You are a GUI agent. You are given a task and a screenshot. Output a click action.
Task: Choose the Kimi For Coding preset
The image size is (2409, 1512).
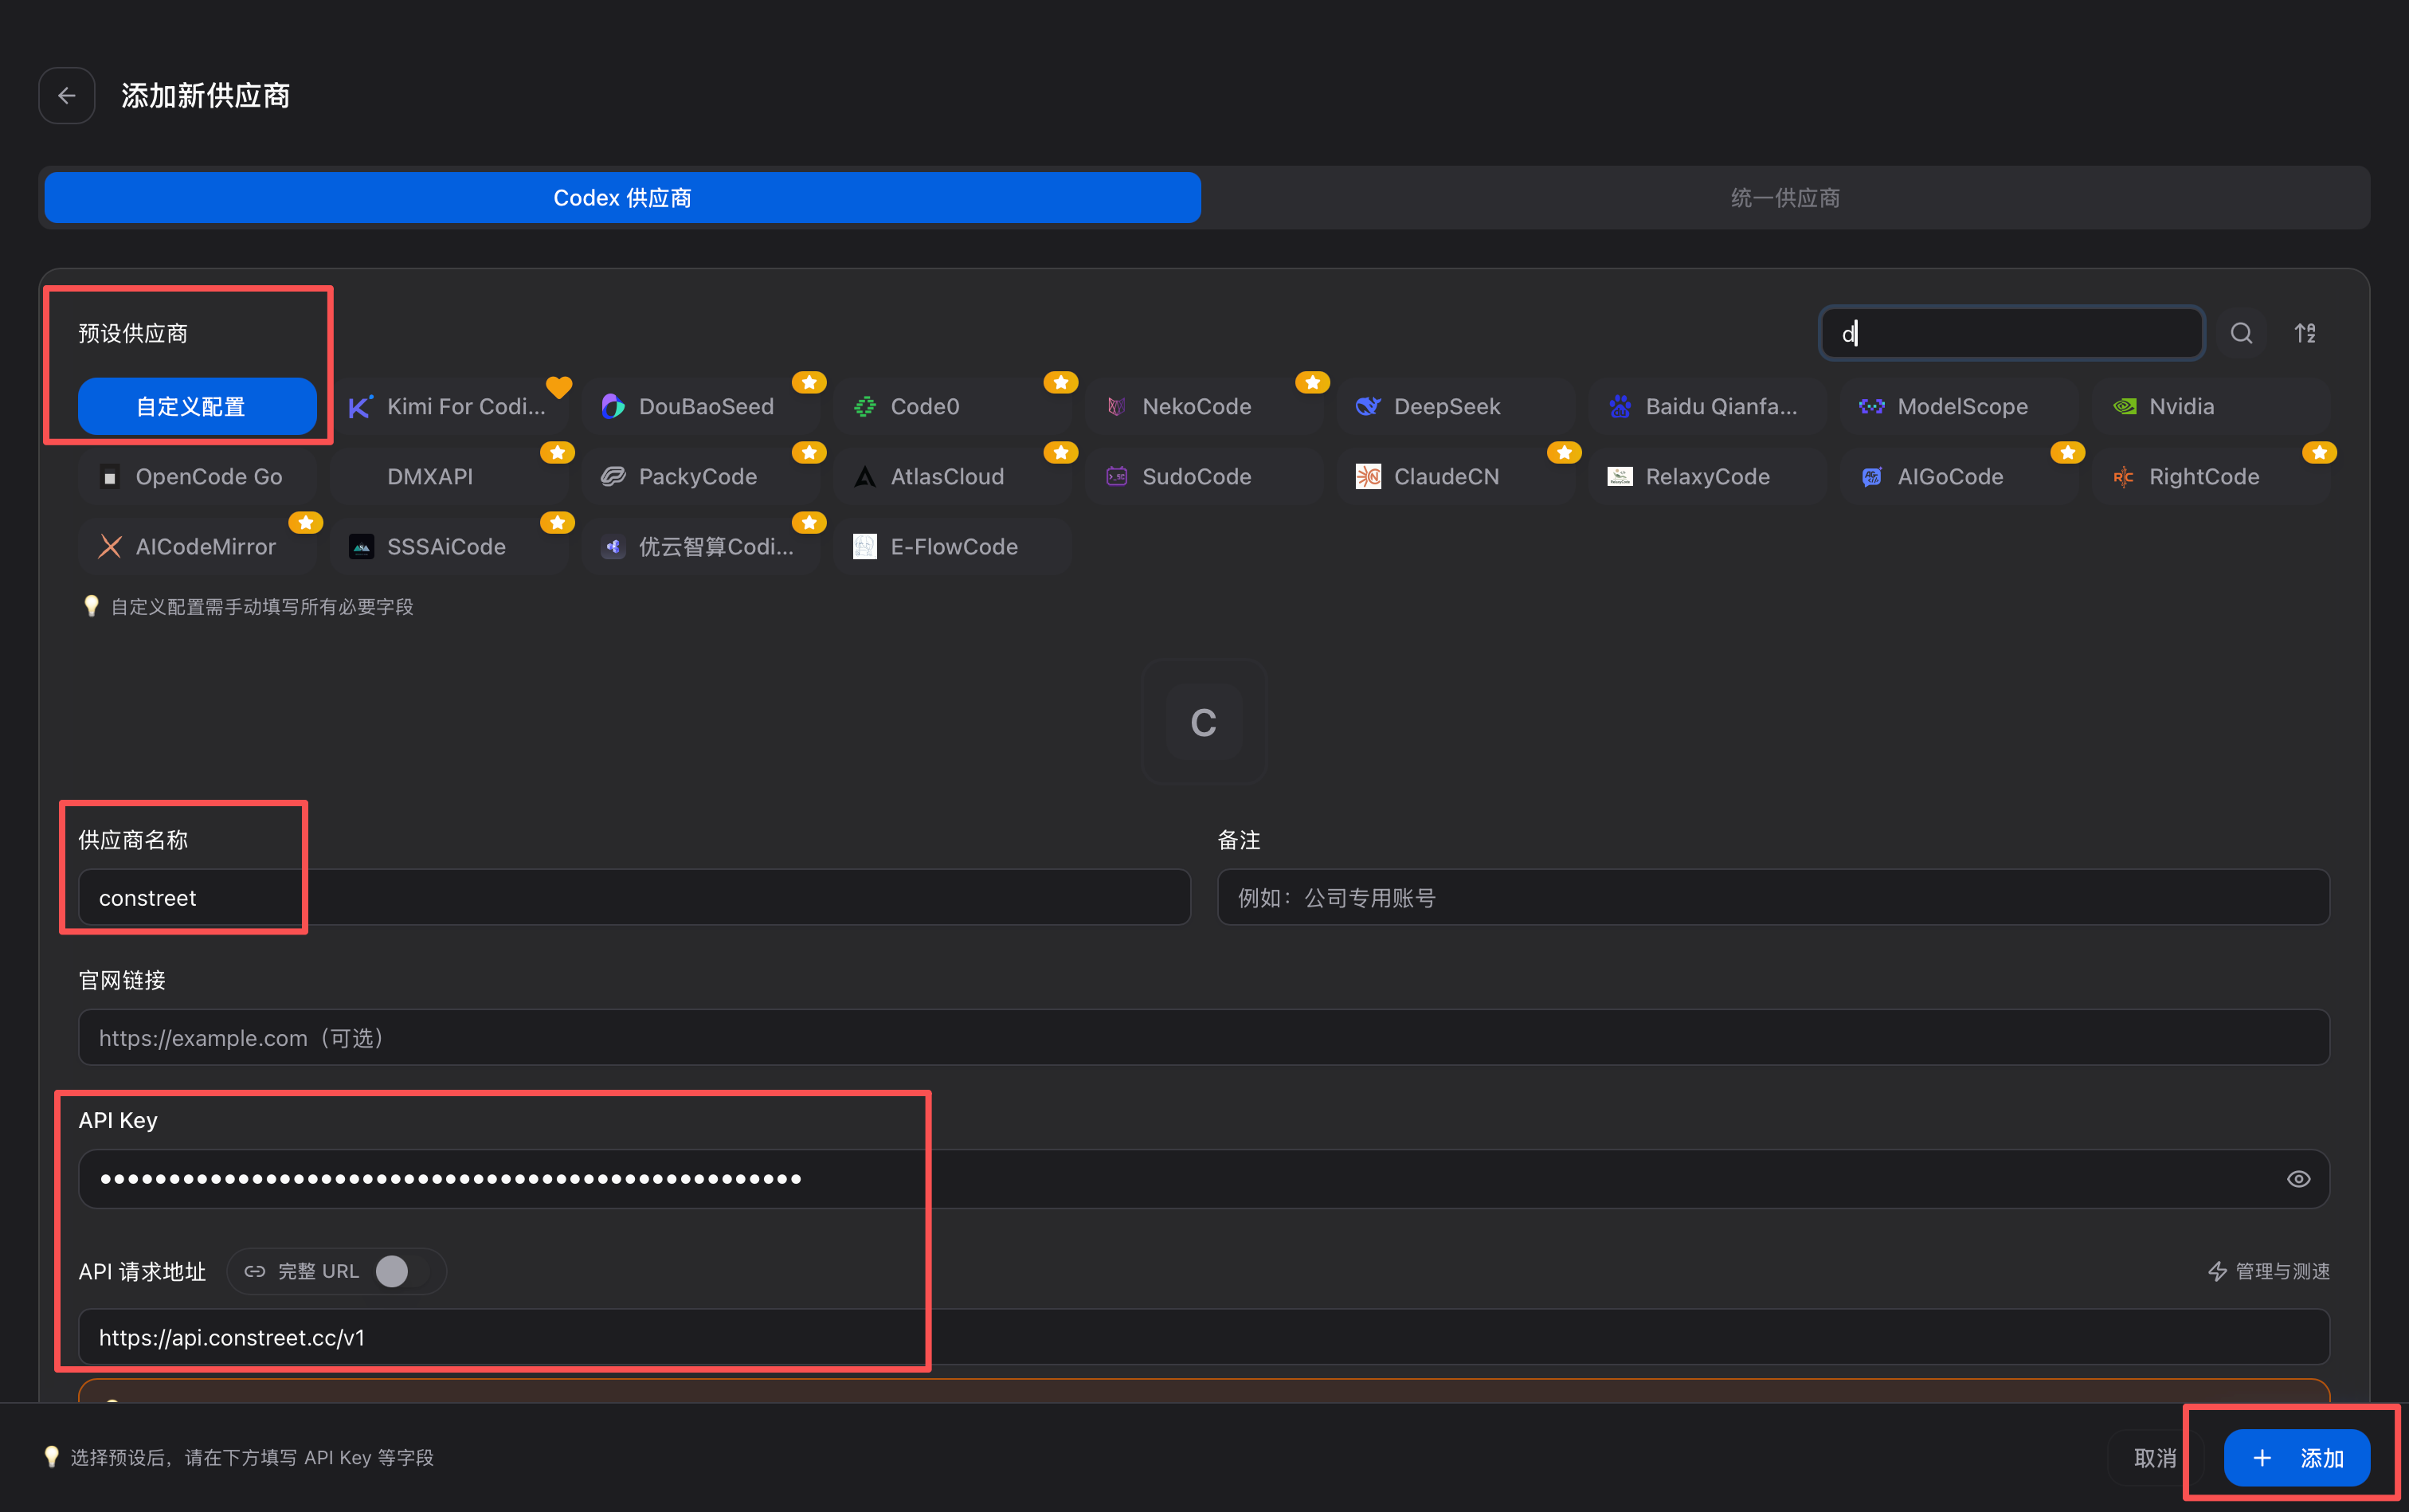pyautogui.click(x=449, y=406)
